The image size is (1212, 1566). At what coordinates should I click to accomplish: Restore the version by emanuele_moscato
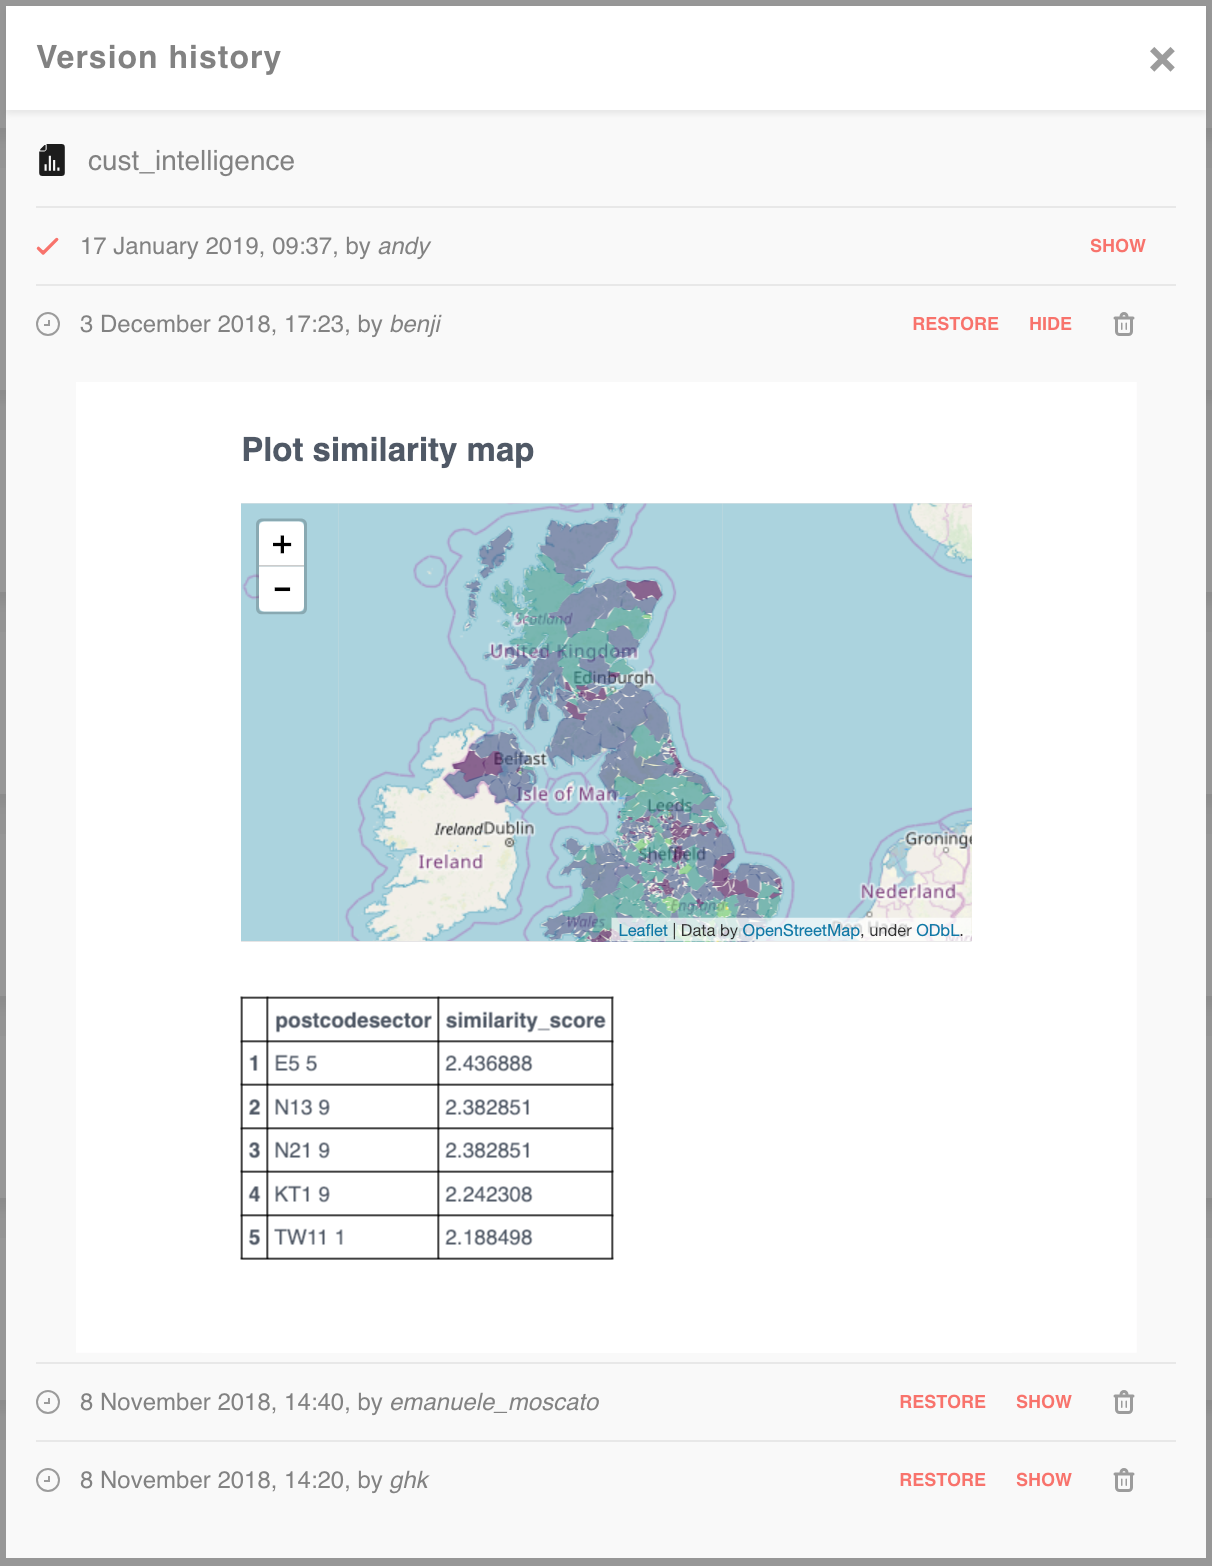(942, 1402)
